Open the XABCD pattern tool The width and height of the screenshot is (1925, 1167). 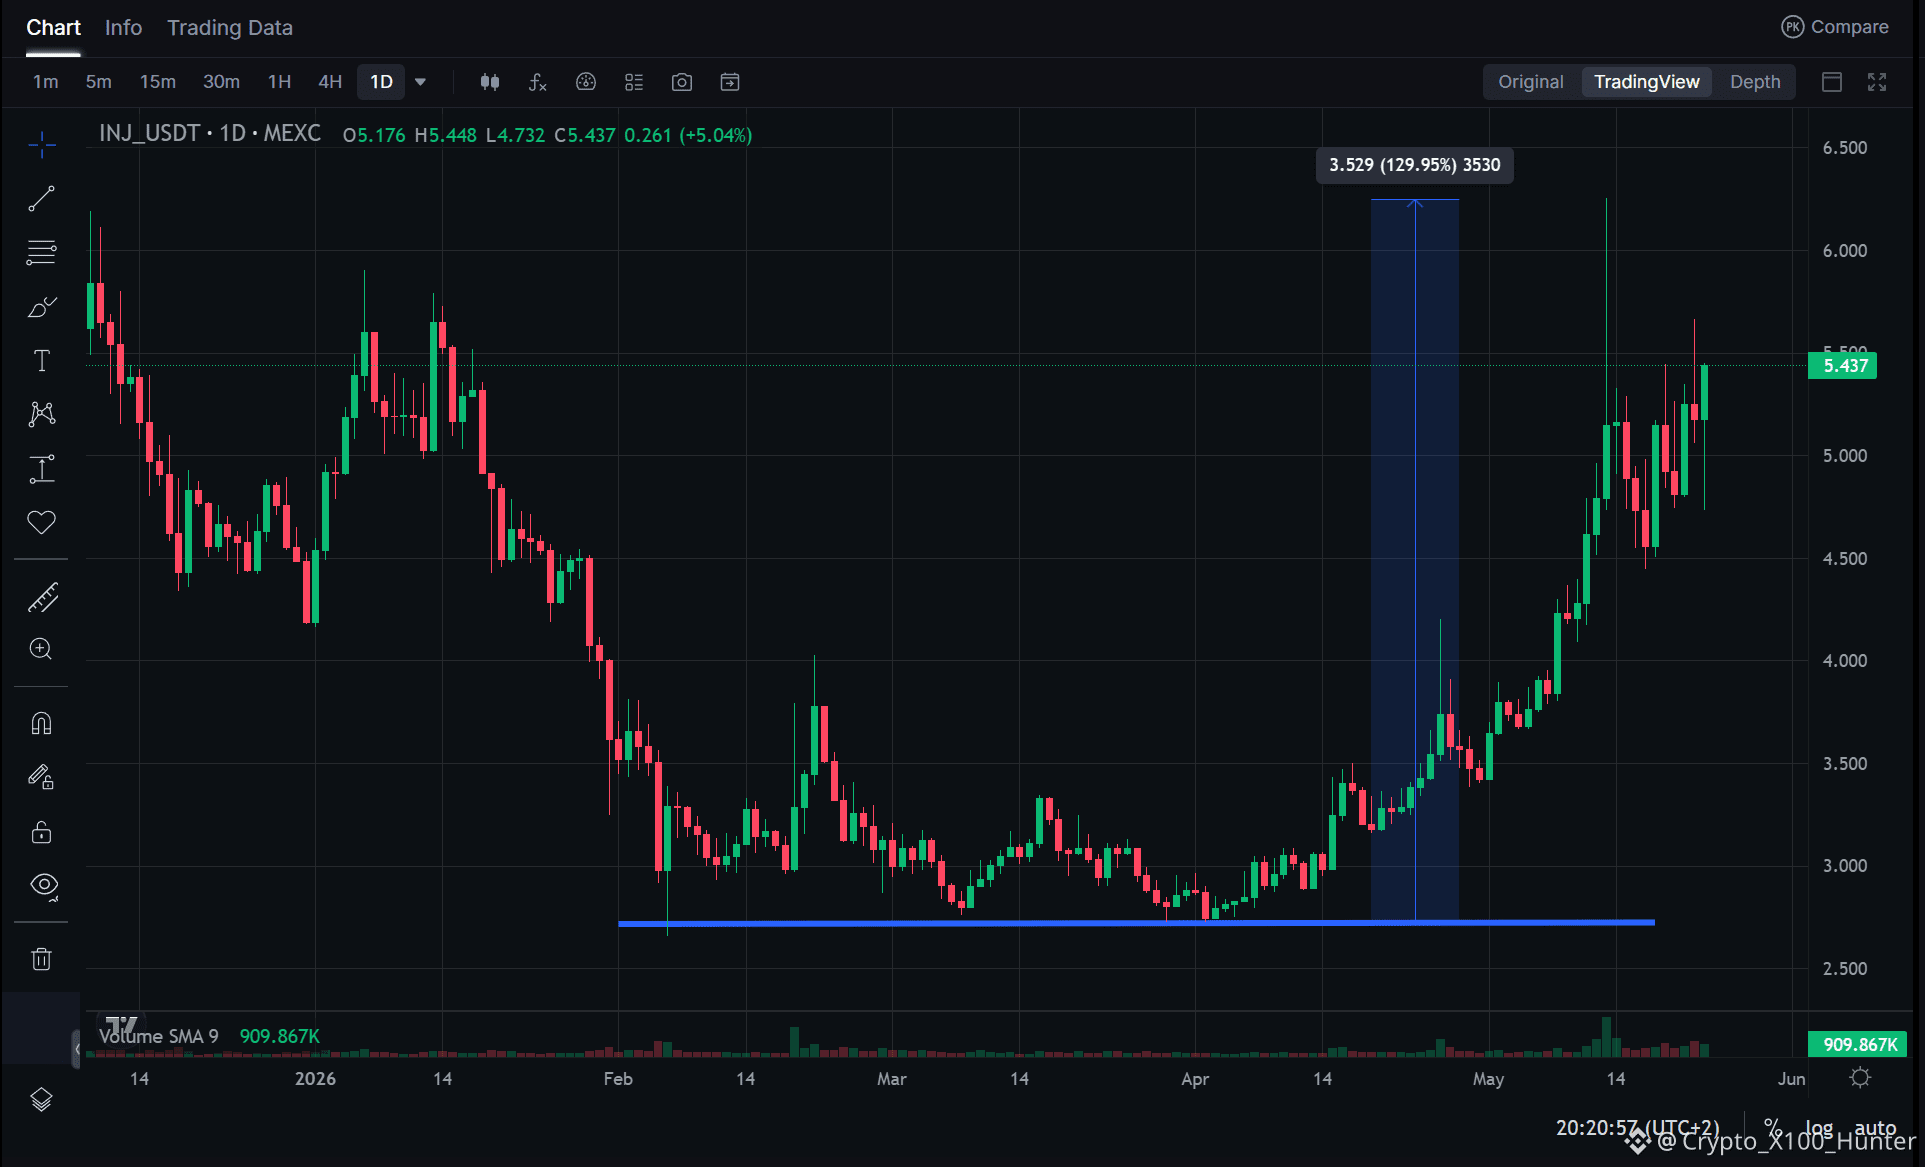click(x=42, y=414)
